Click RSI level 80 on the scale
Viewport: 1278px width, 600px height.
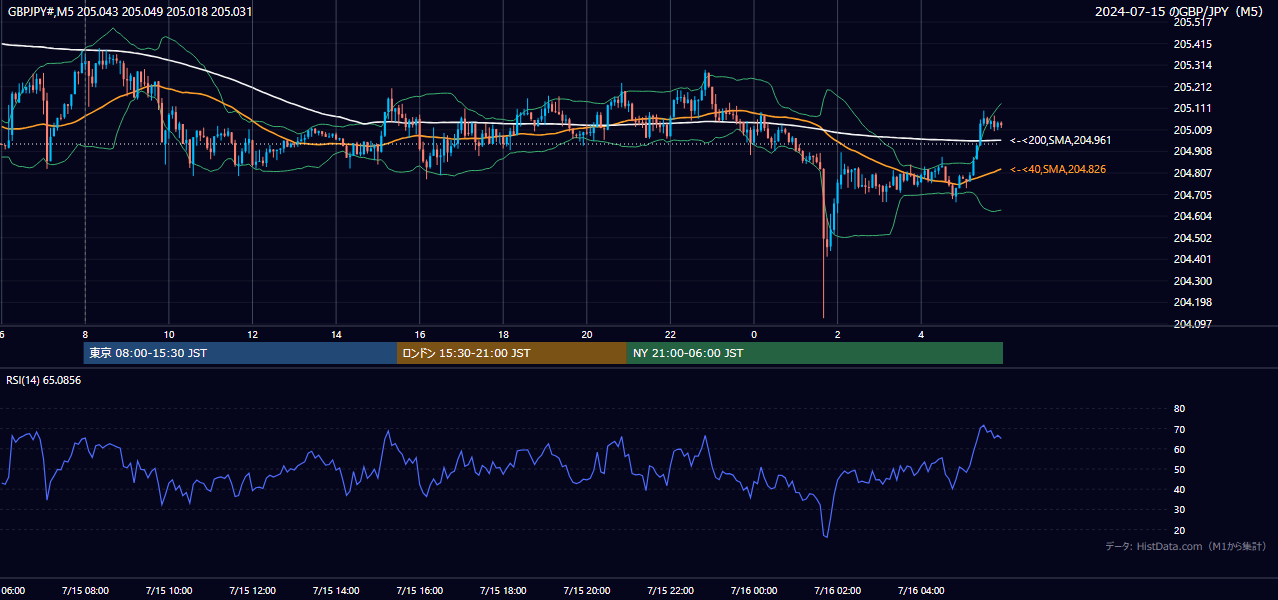click(1179, 409)
